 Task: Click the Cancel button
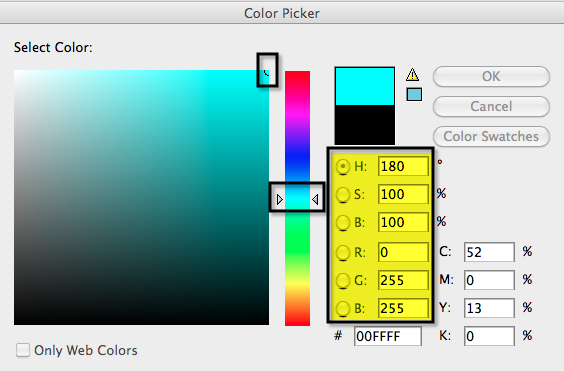[491, 107]
